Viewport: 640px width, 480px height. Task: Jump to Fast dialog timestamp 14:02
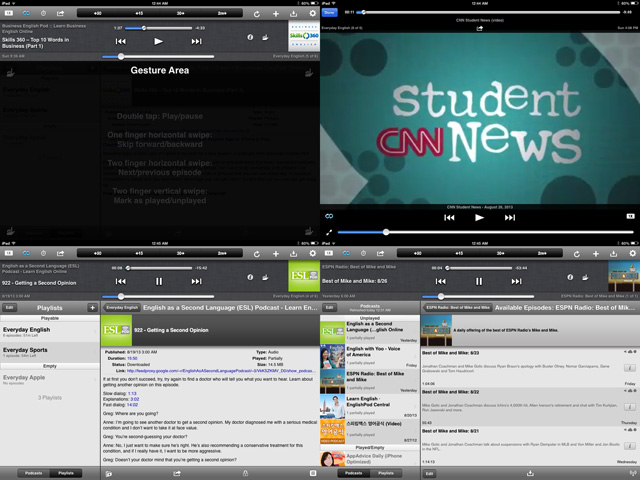tap(132, 405)
